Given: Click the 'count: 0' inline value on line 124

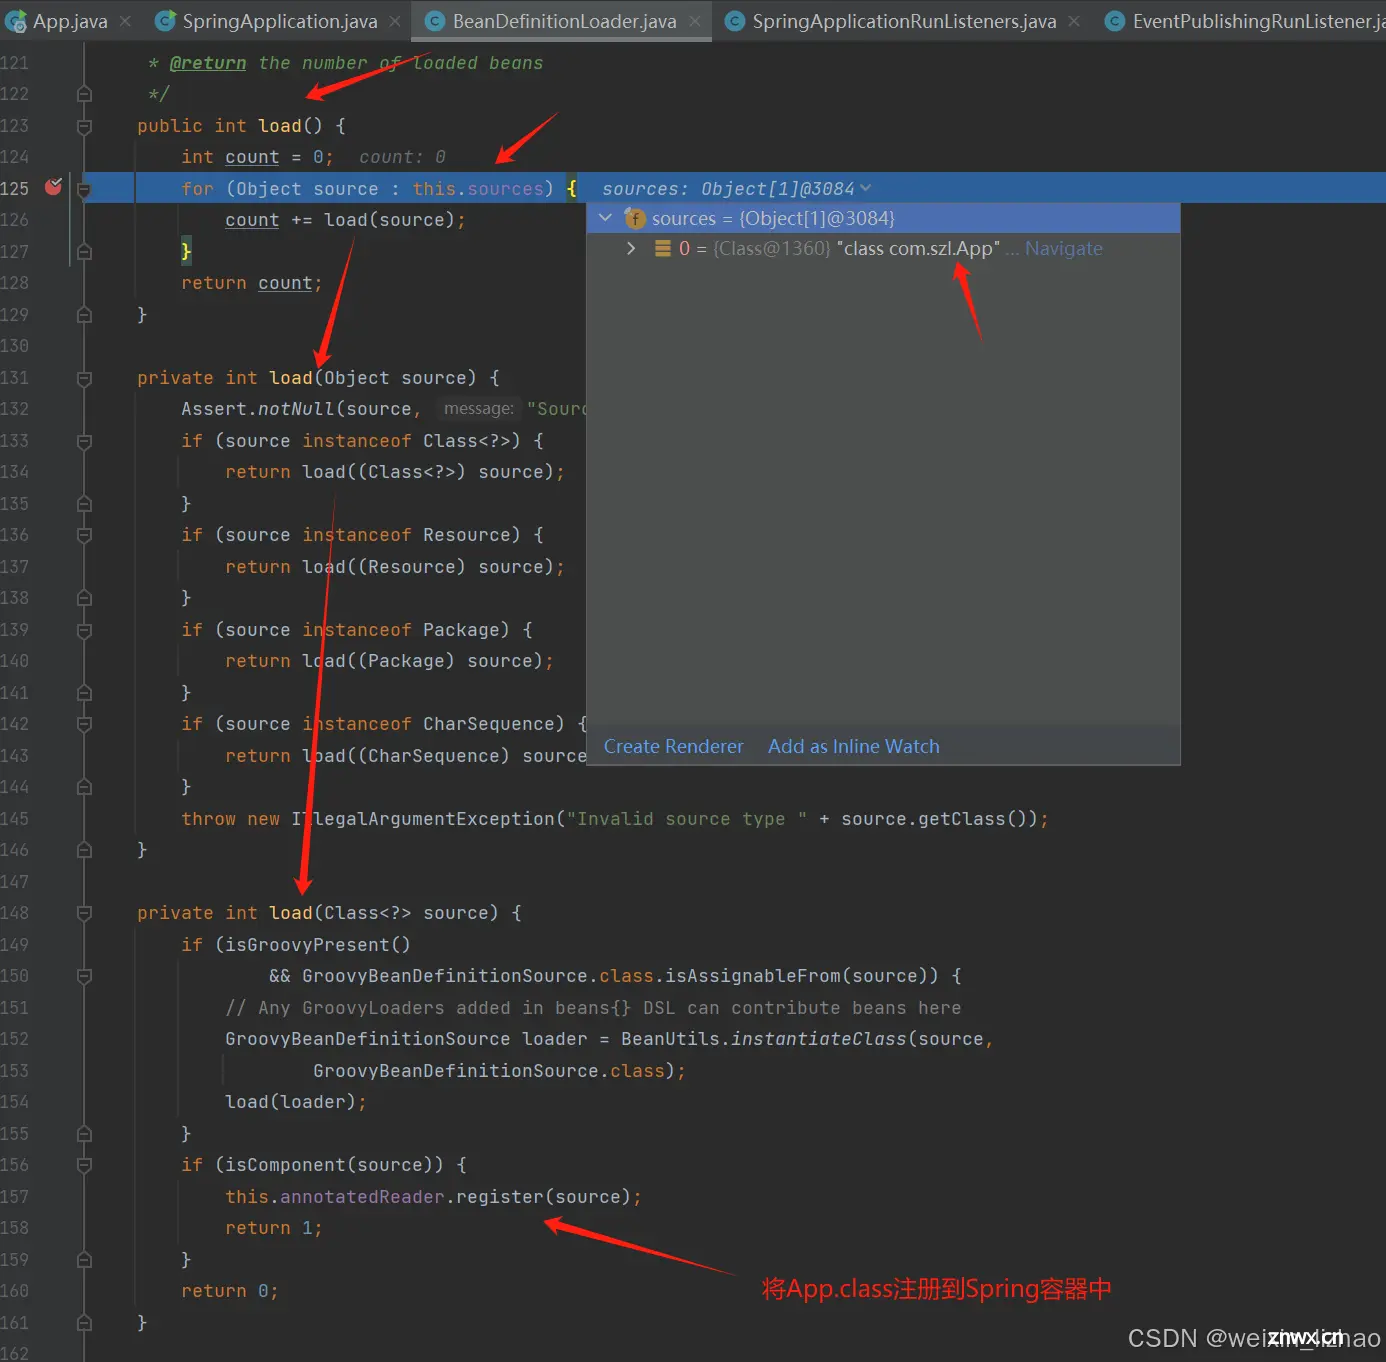Looking at the screenshot, I should click(x=402, y=157).
